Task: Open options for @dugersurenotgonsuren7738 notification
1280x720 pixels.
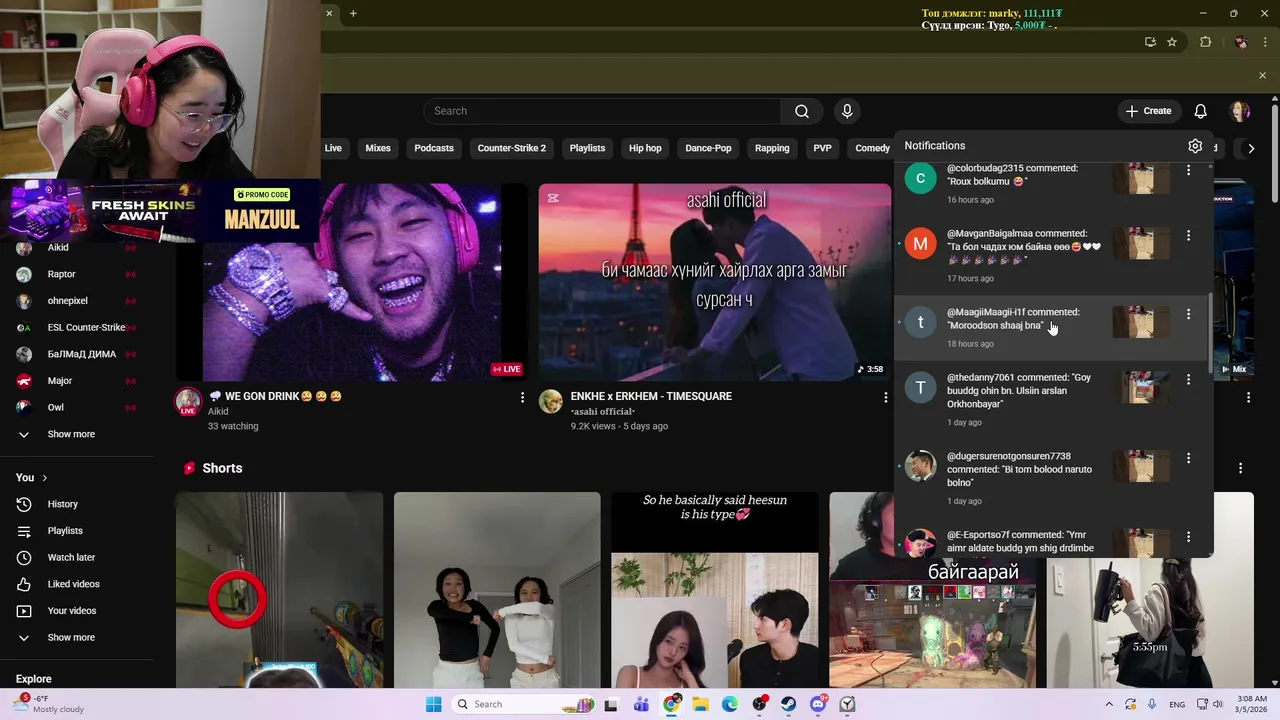Action: tap(1188, 458)
